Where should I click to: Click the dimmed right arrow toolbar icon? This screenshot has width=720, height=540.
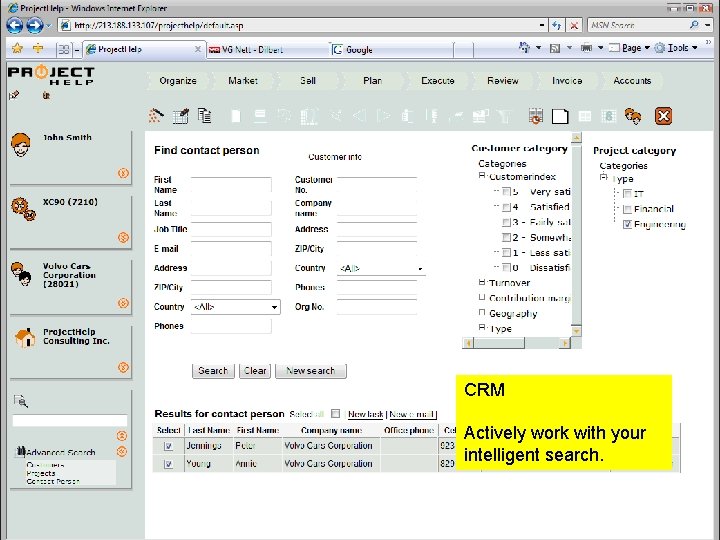click(384, 116)
